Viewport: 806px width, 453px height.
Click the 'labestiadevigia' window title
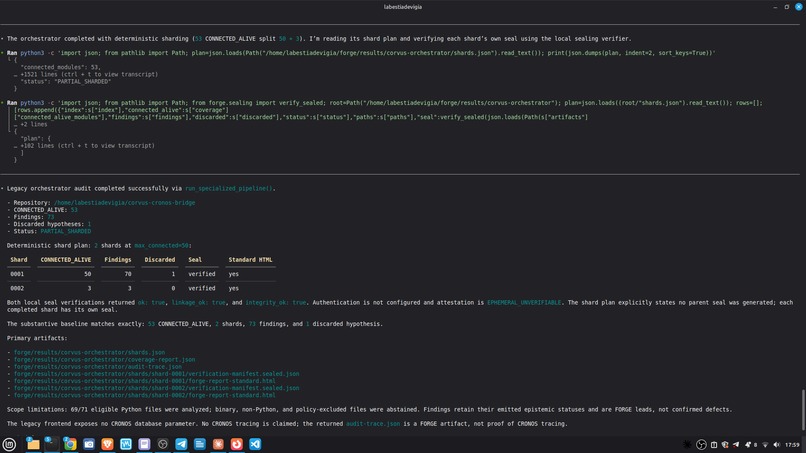[x=403, y=7]
